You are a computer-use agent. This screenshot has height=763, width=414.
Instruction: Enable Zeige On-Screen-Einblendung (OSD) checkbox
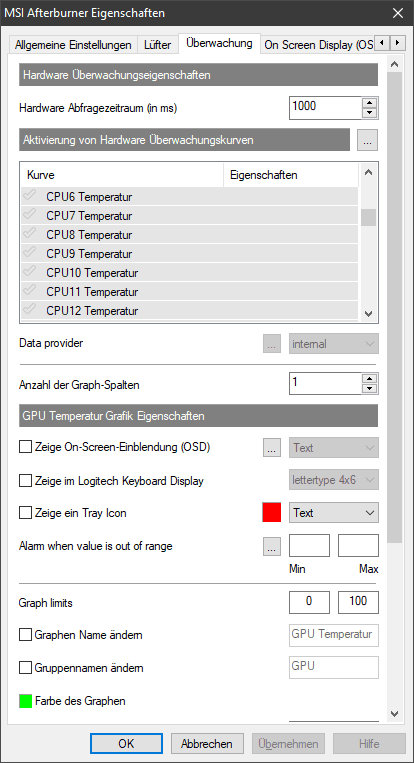[x=25, y=447]
